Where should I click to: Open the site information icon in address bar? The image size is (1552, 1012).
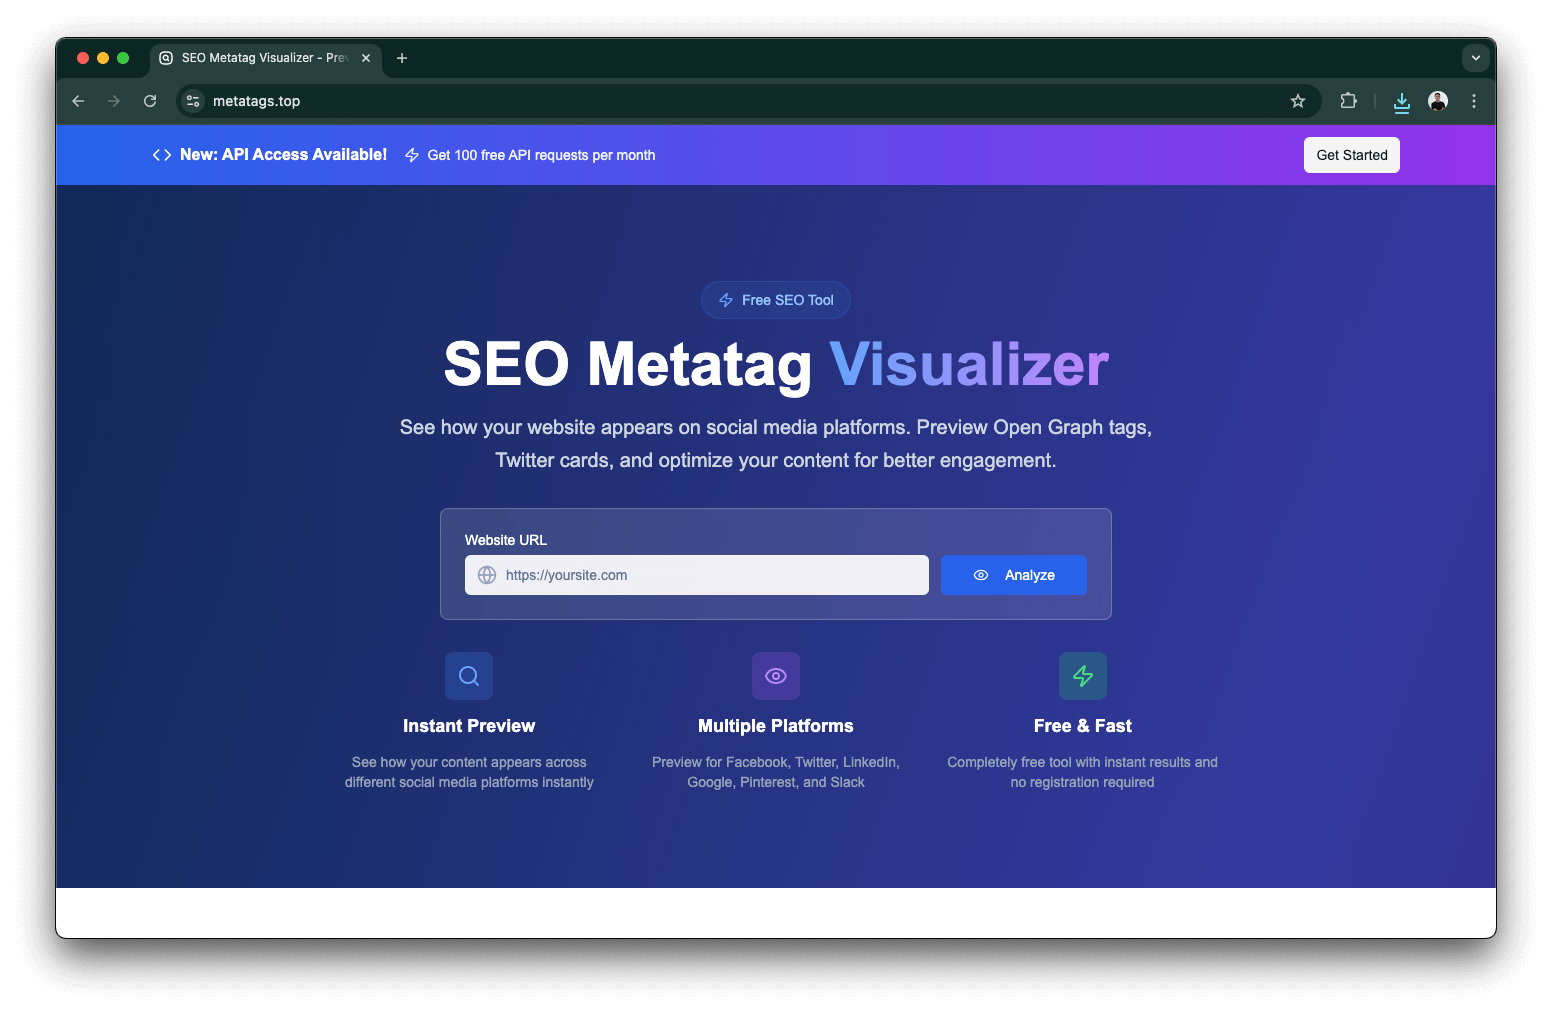(x=194, y=101)
